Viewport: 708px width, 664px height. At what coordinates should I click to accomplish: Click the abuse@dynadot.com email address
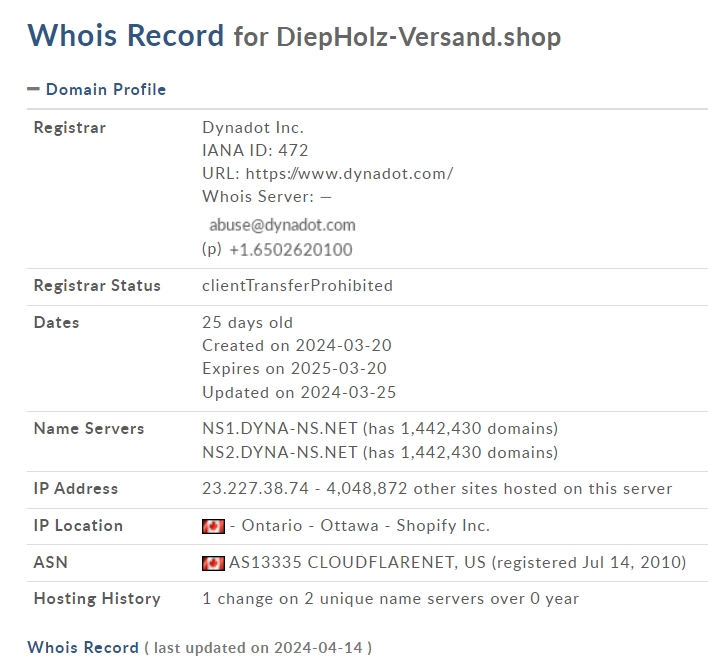(x=282, y=225)
